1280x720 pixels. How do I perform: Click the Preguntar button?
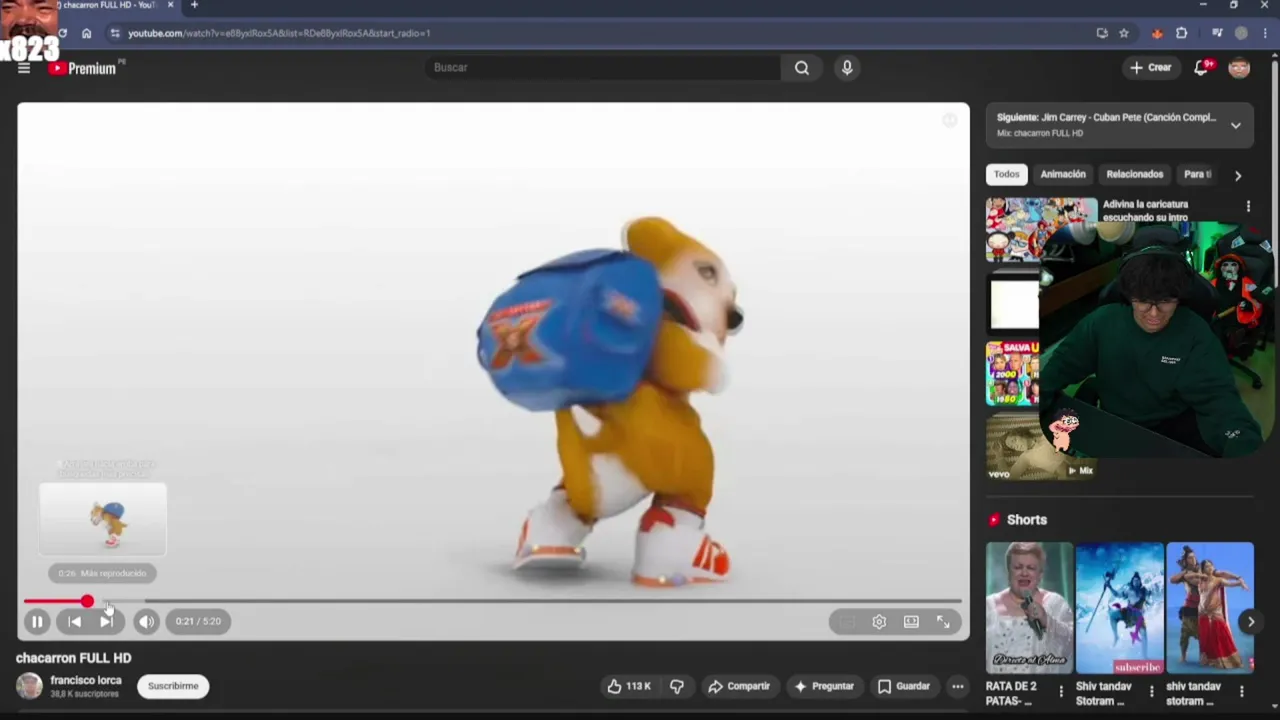coord(824,686)
